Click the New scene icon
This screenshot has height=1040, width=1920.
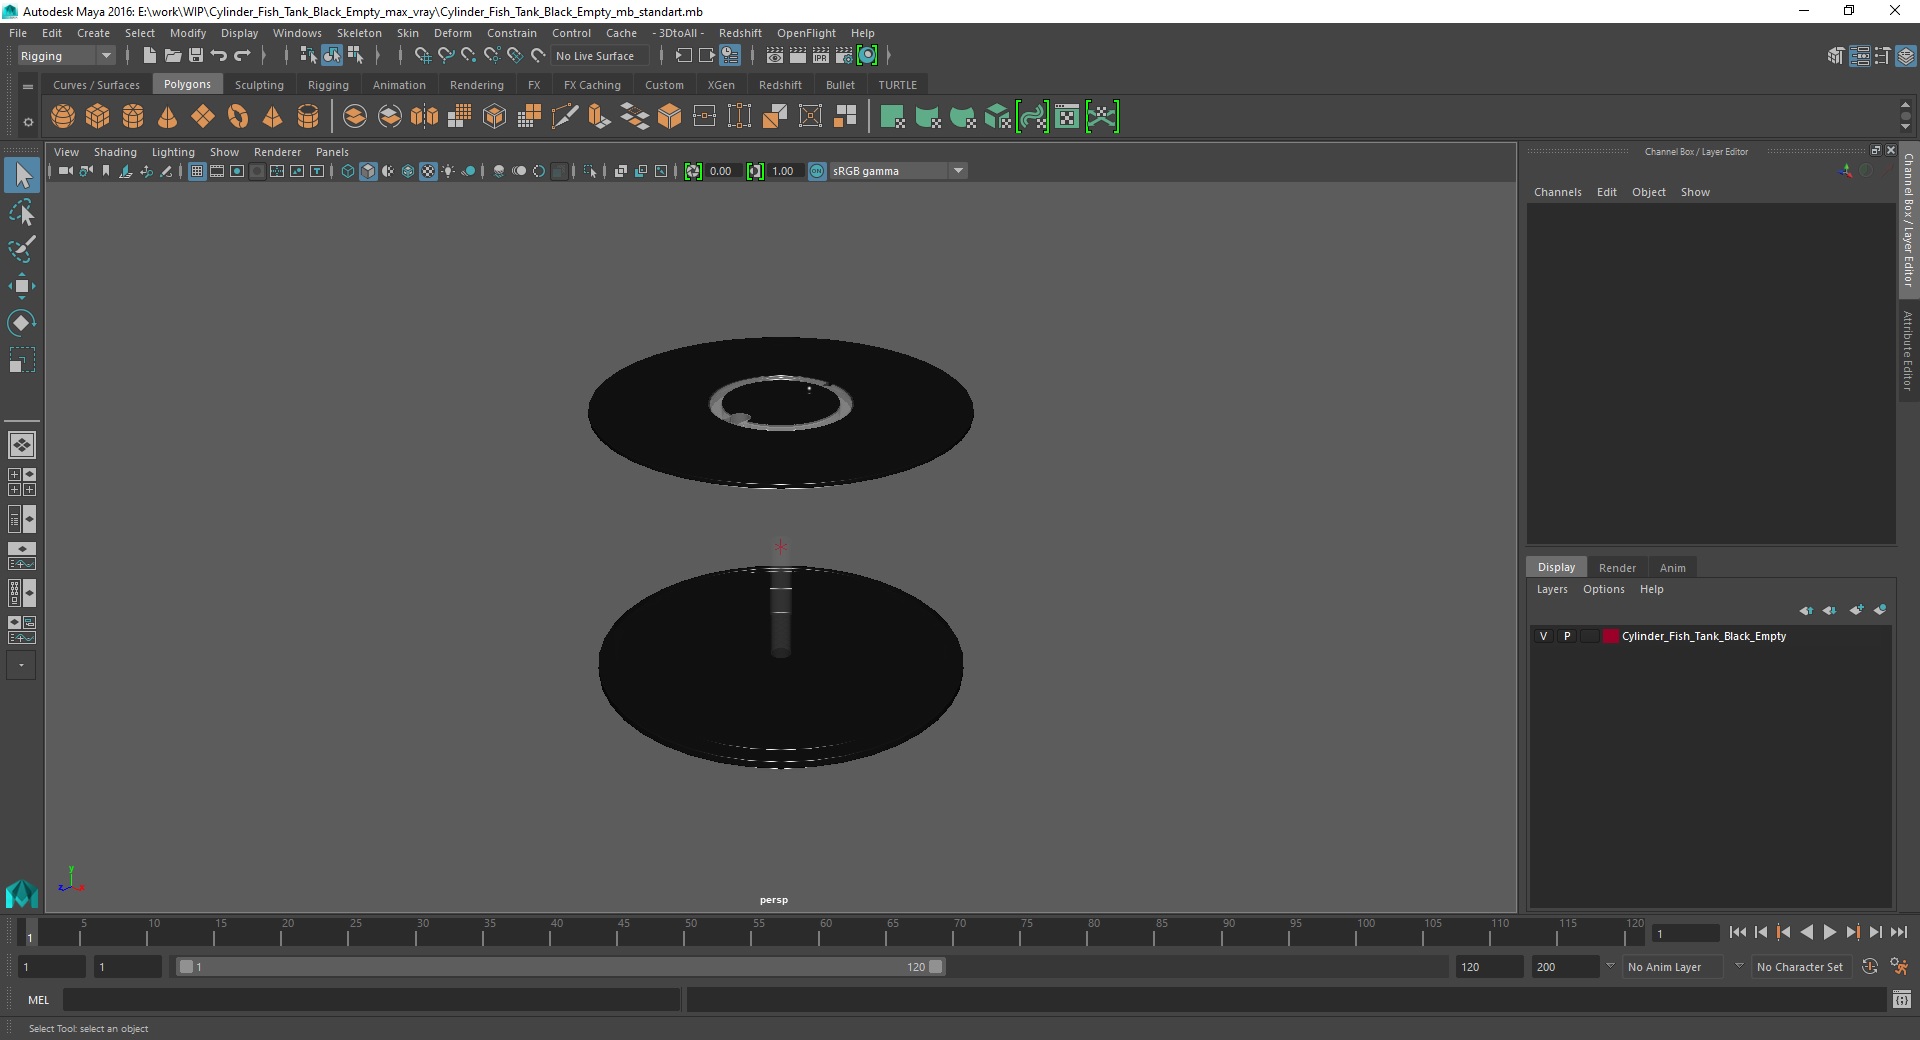click(149, 56)
